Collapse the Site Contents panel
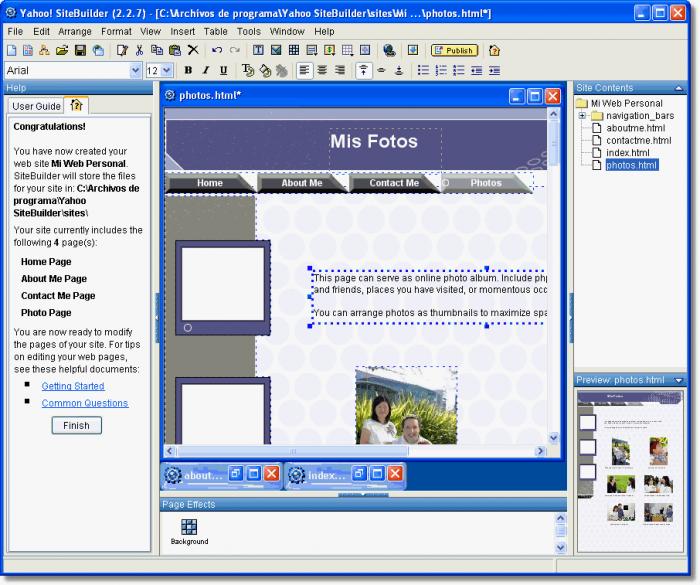 tap(679, 88)
